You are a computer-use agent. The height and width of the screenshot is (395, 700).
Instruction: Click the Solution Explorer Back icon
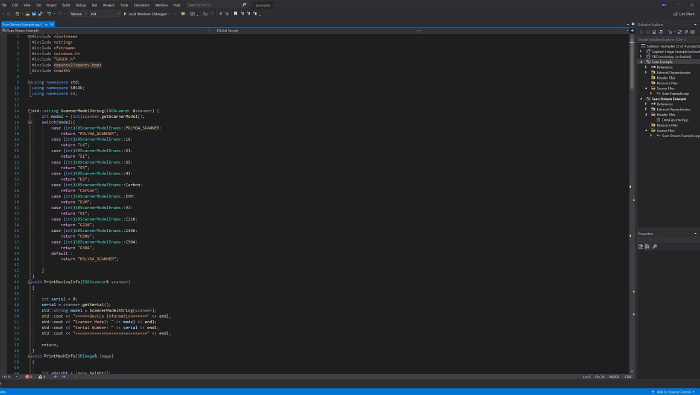click(642, 32)
